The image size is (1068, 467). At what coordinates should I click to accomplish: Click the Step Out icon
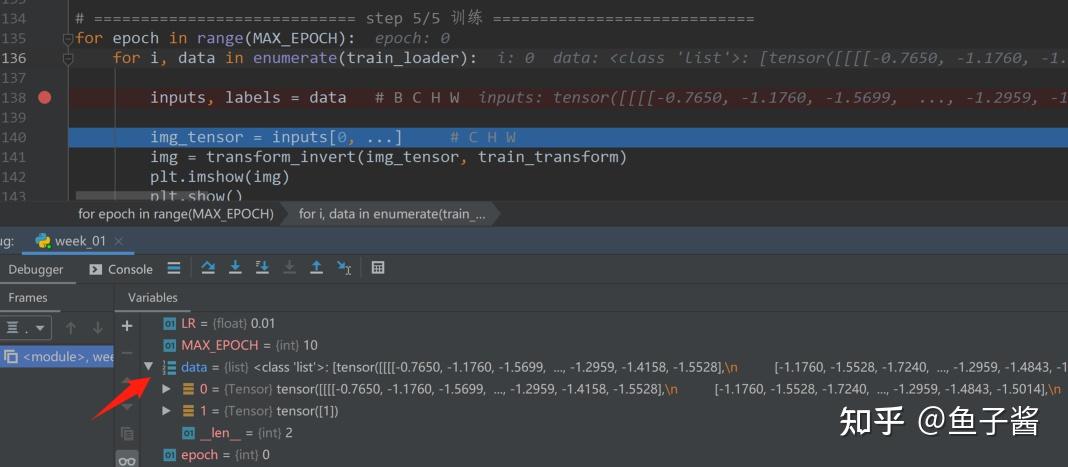pyautogui.click(x=316, y=268)
